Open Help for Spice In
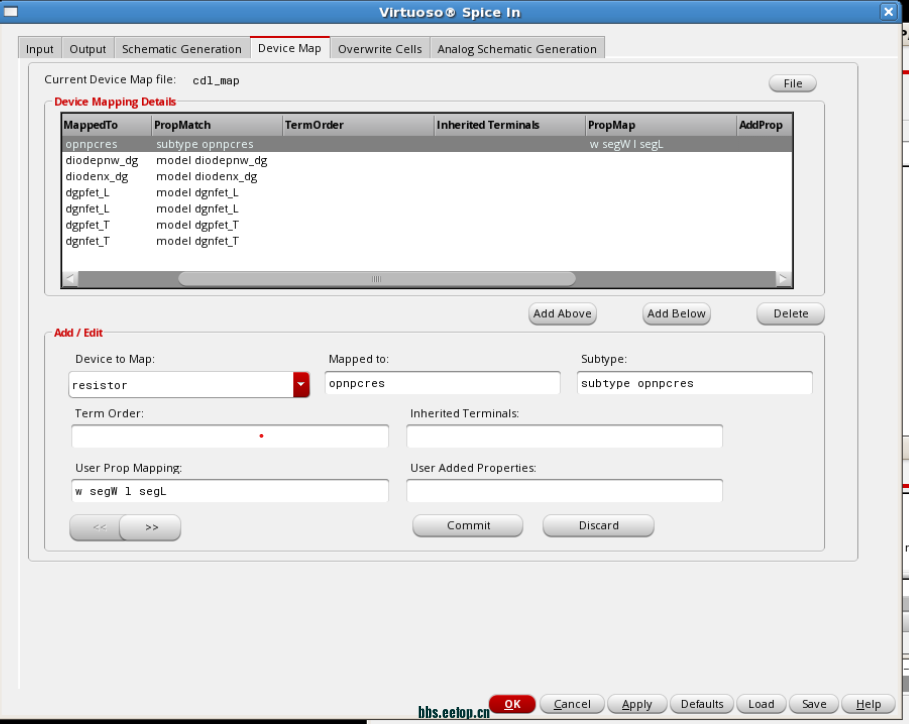This screenshot has width=909, height=724. pyautogui.click(x=868, y=704)
